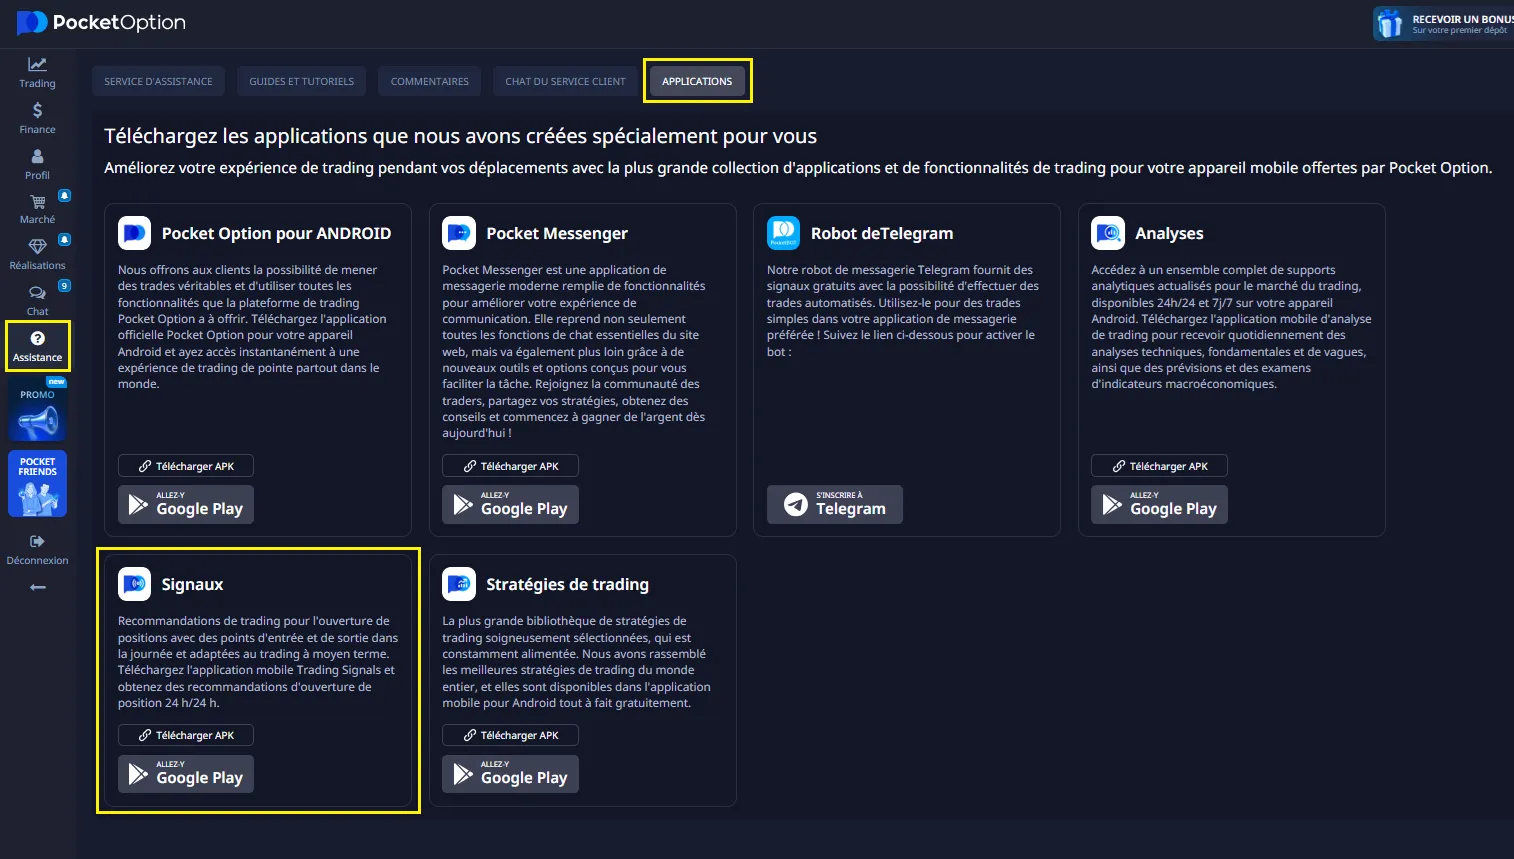Open the Chat sidebar section
The height and width of the screenshot is (859, 1514).
(x=37, y=300)
